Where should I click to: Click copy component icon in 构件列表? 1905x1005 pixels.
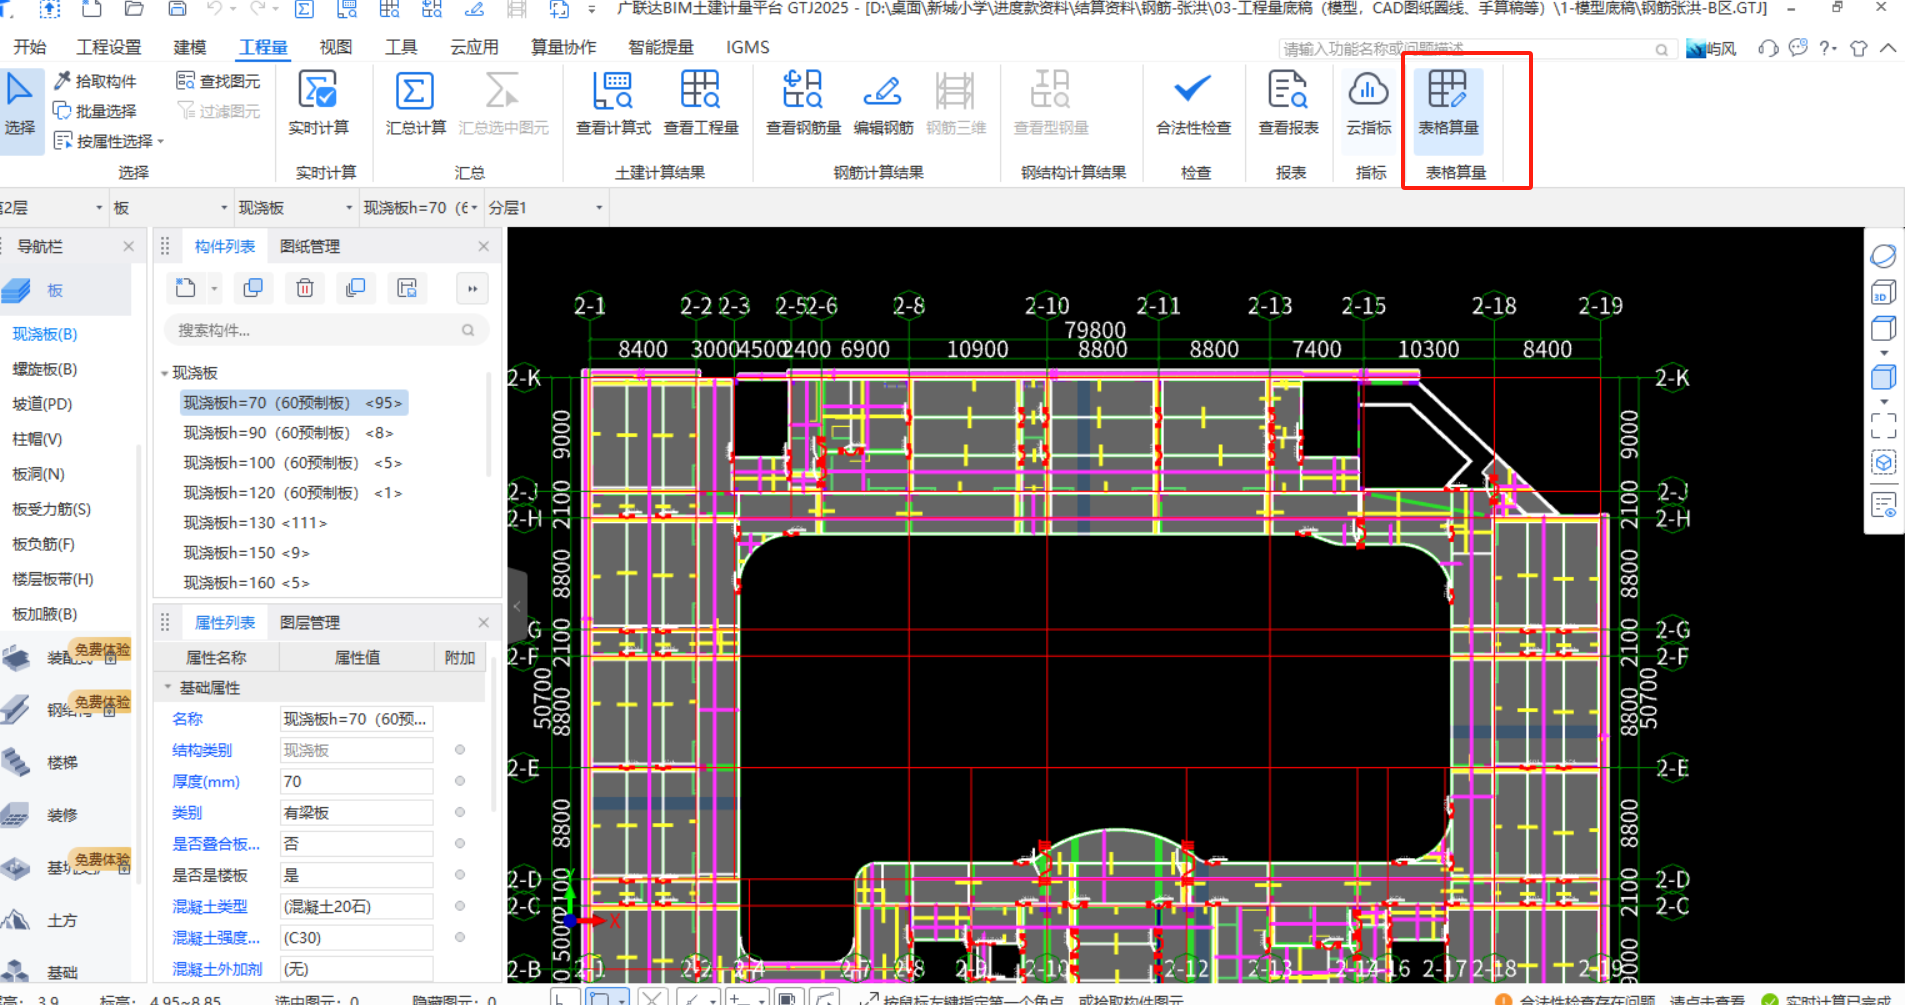point(253,288)
